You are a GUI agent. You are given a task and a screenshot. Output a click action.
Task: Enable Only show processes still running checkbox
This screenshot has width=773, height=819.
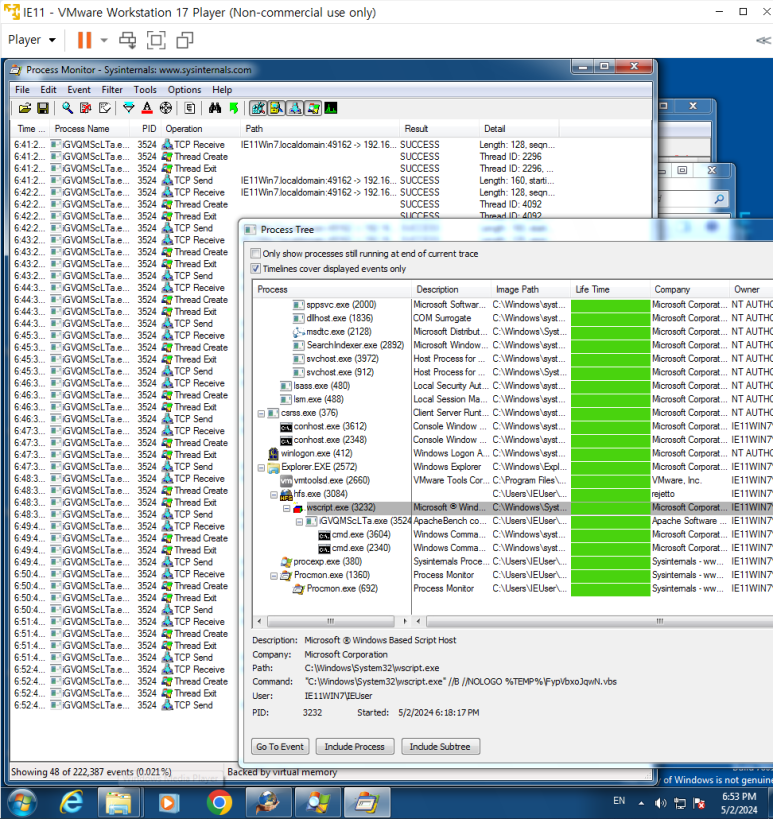(x=255, y=254)
